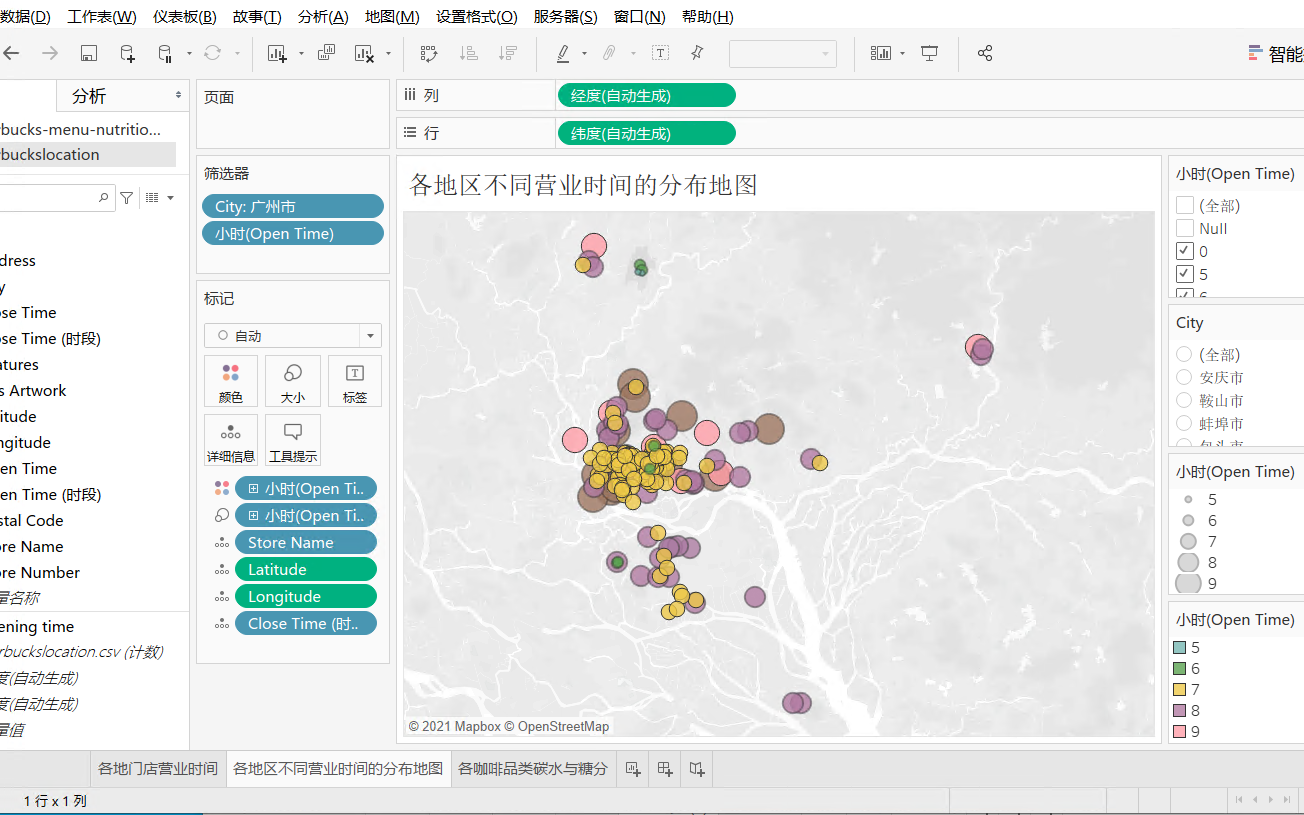The image size is (1304, 815).
Task: Open the Presentation mode icon
Action: (929, 53)
